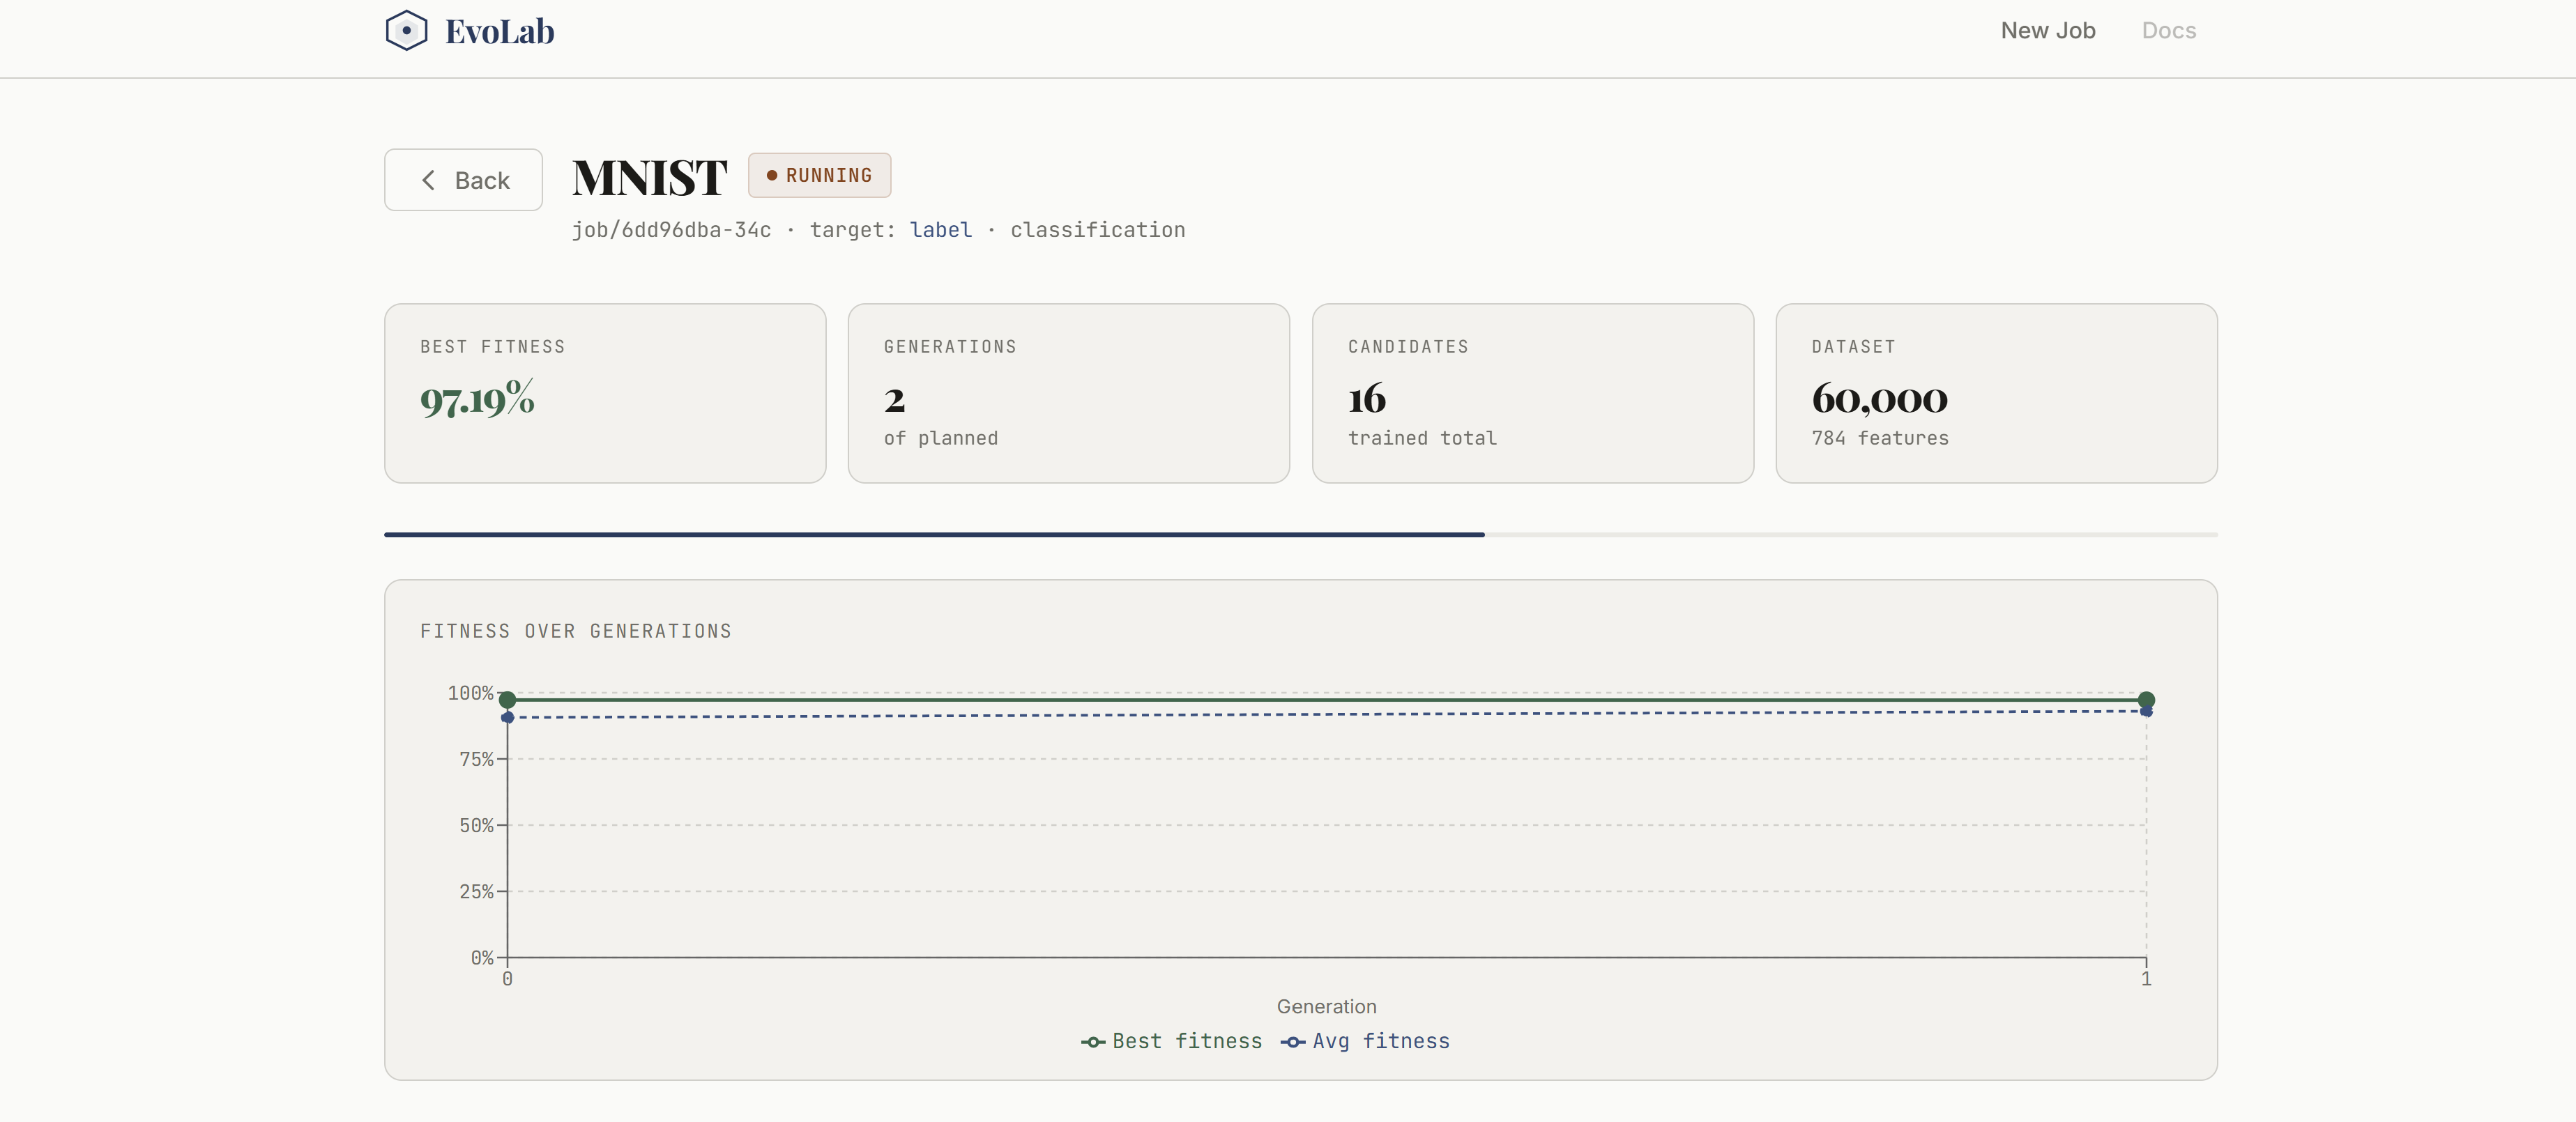The image size is (2576, 1122).
Task: Click the Running status dot indicator
Action: click(x=771, y=175)
